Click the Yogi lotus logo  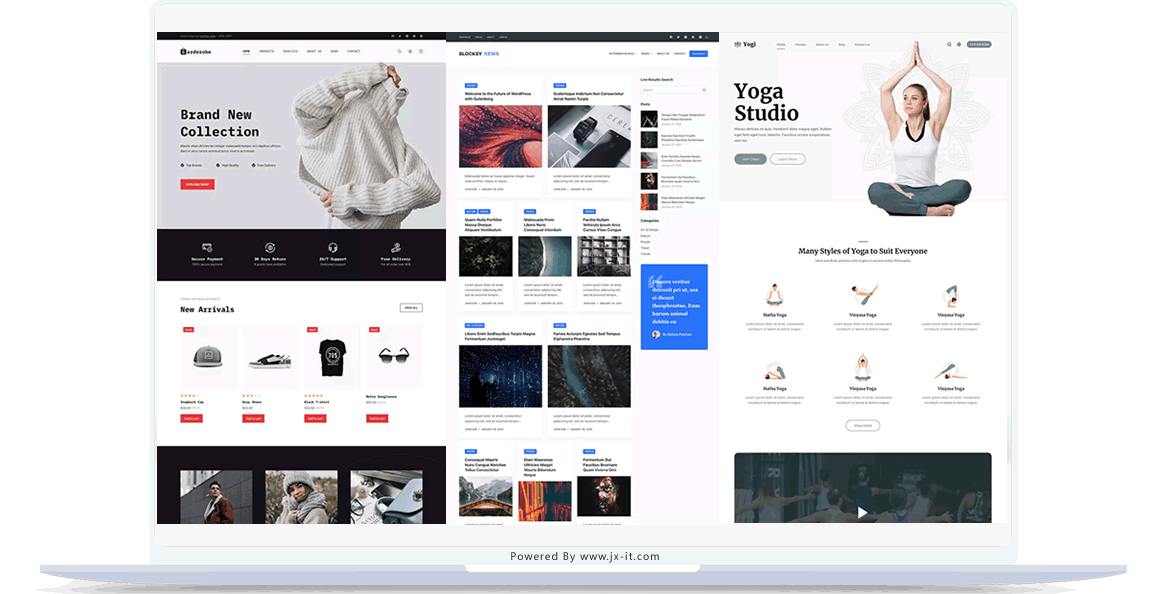click(x=738, y=44)
